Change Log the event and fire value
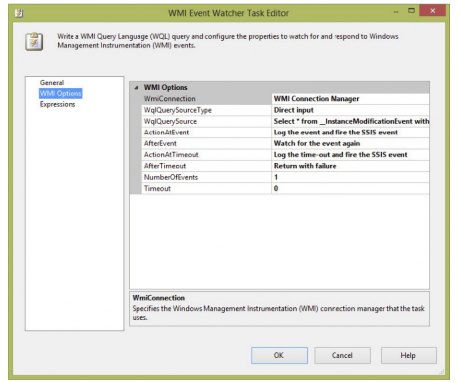Screen dimensions: 460x383 pos(350,132)
